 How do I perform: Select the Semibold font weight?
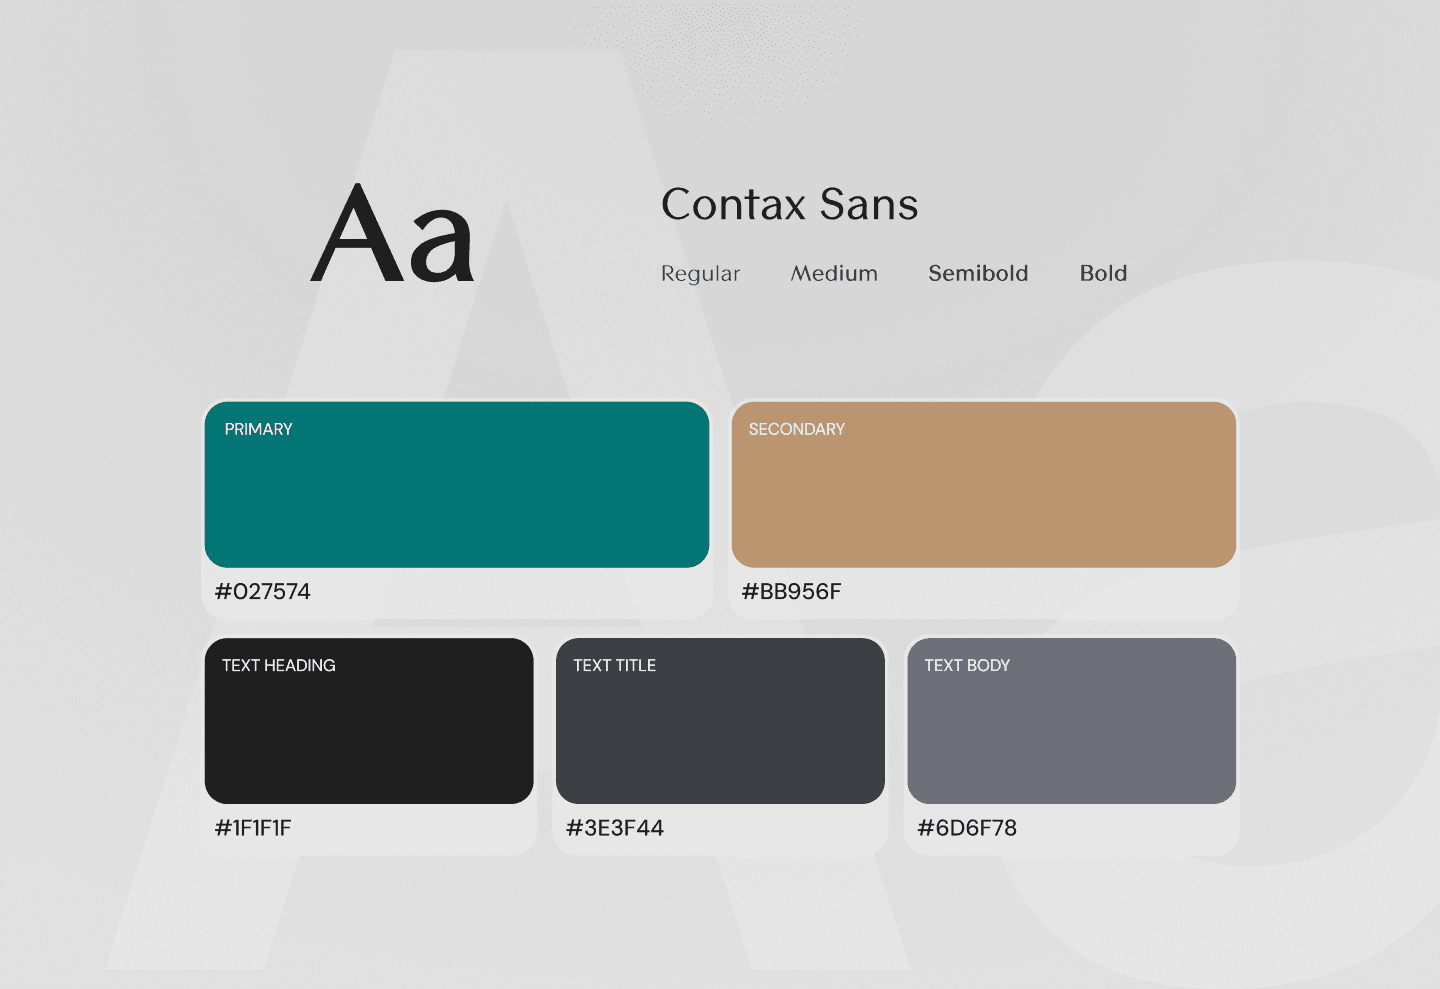[978, 273]
